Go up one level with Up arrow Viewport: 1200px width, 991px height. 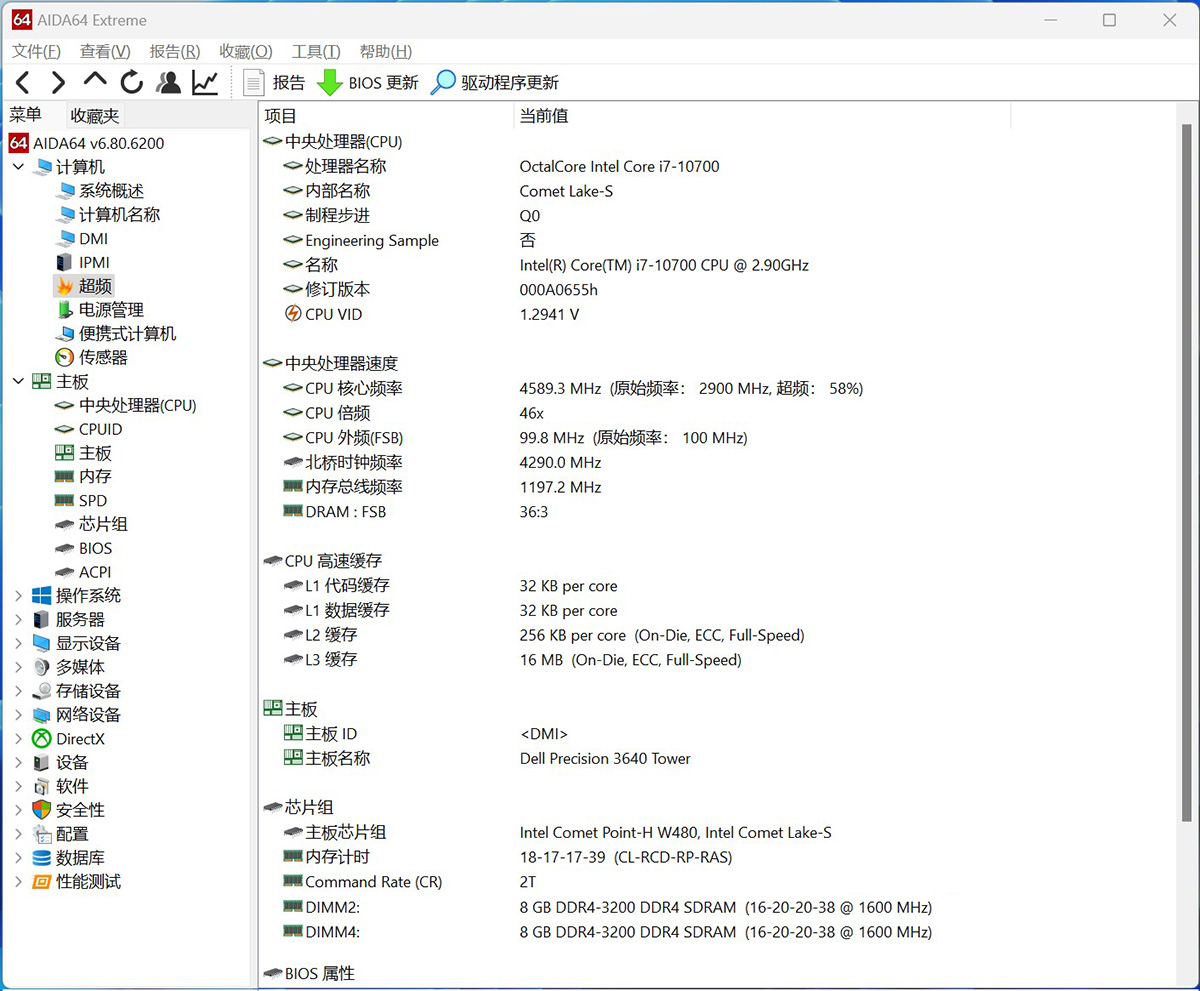(x=95, y=81)
